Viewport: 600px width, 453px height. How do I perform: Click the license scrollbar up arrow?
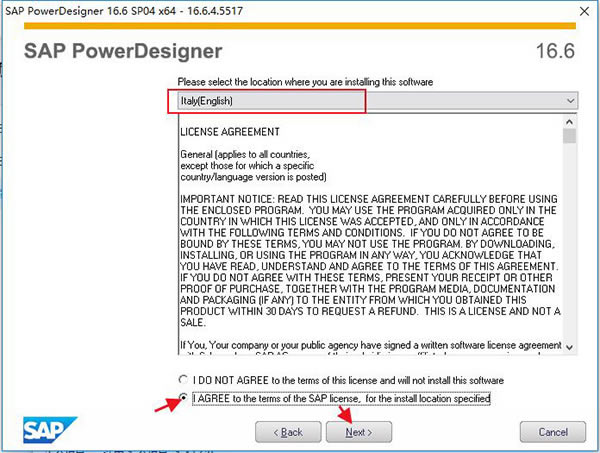569,122
